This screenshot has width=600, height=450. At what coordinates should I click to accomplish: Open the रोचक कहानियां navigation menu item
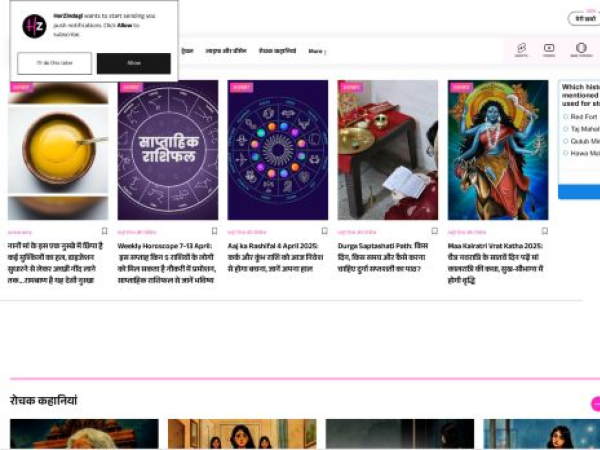pyautogui.click(x=277, y=51)
